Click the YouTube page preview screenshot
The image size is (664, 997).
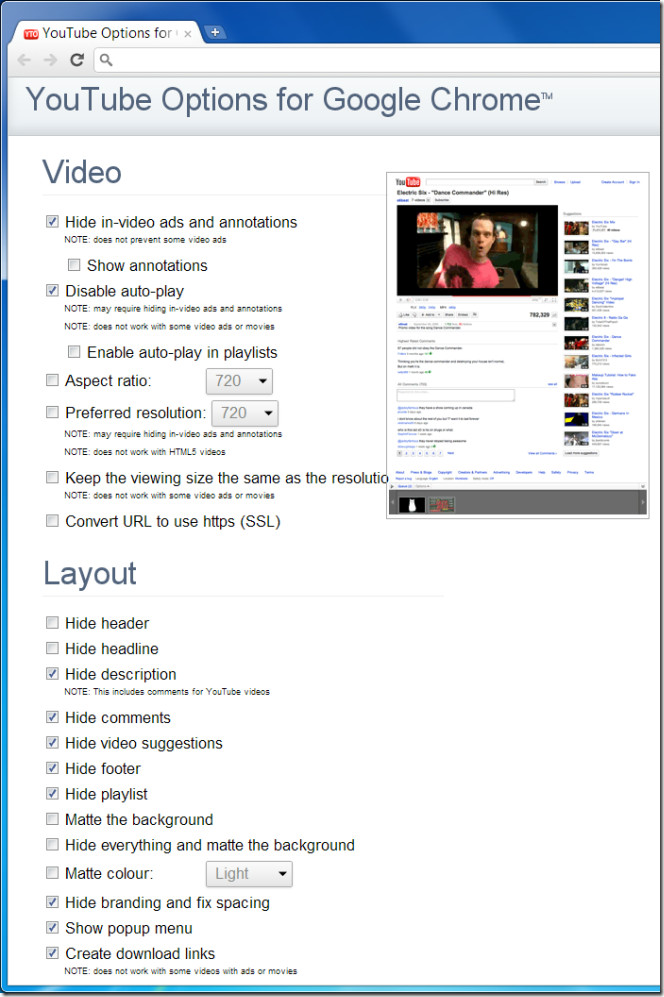518,345
